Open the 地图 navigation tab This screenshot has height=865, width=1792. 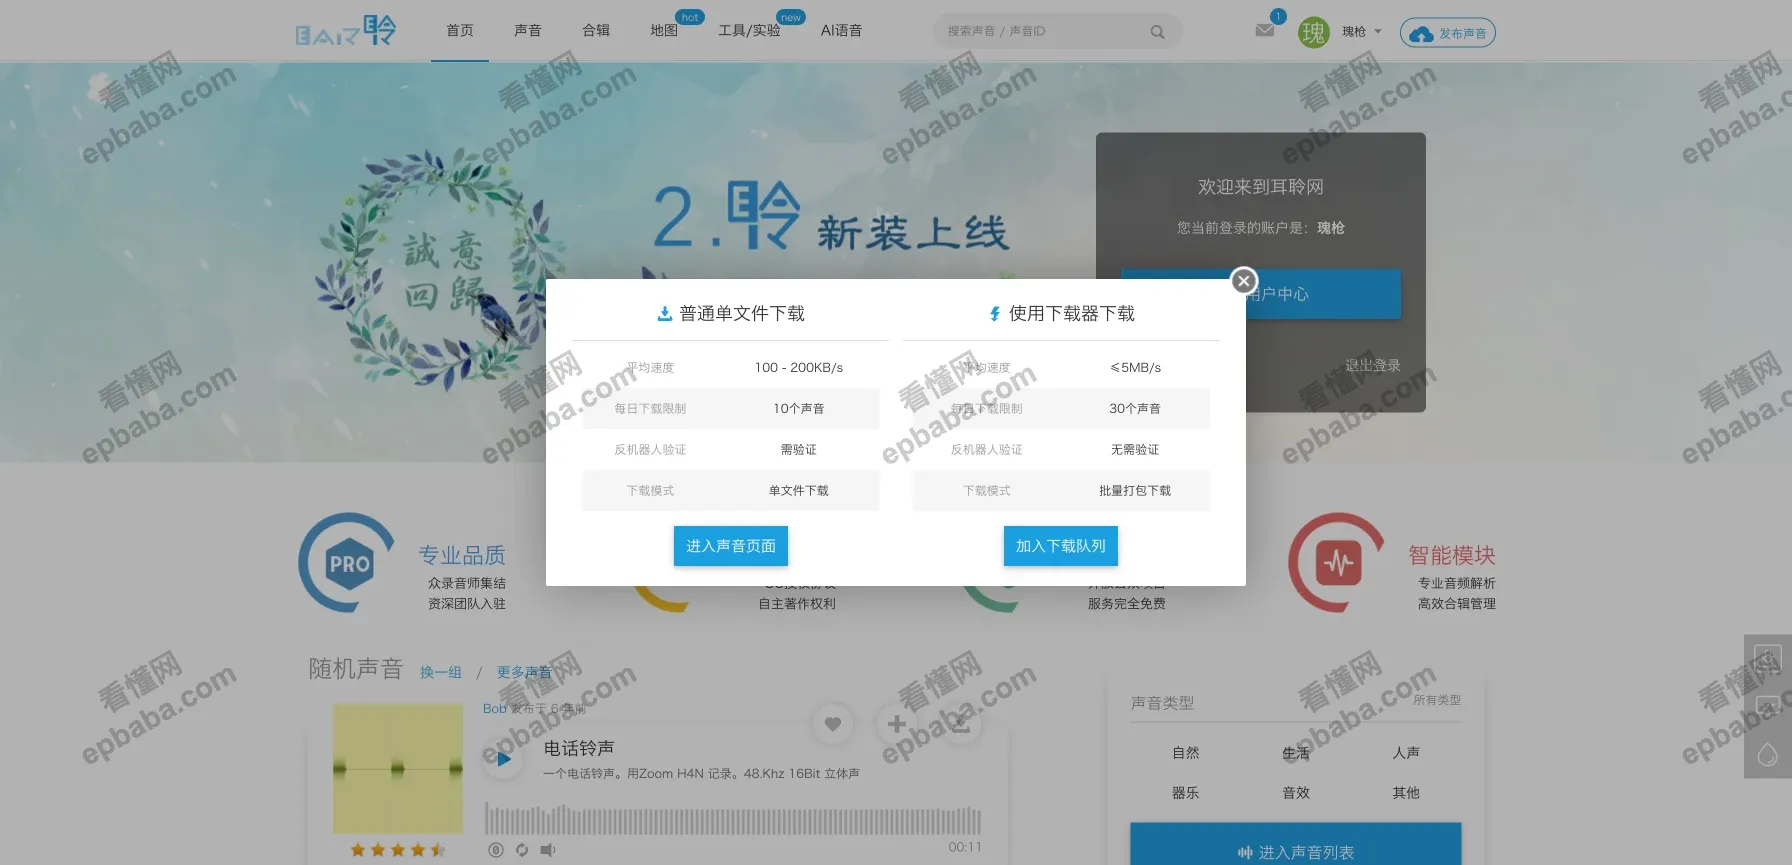[664, 31]
